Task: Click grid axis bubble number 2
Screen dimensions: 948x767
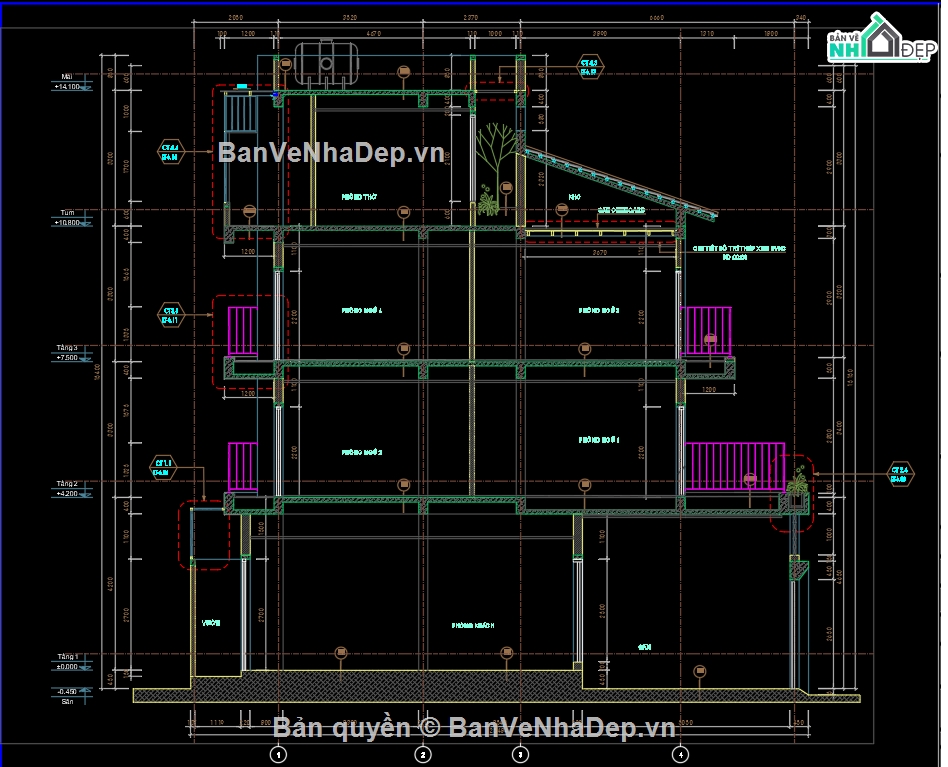Action: pyautogui.click(x=423, y=753)
